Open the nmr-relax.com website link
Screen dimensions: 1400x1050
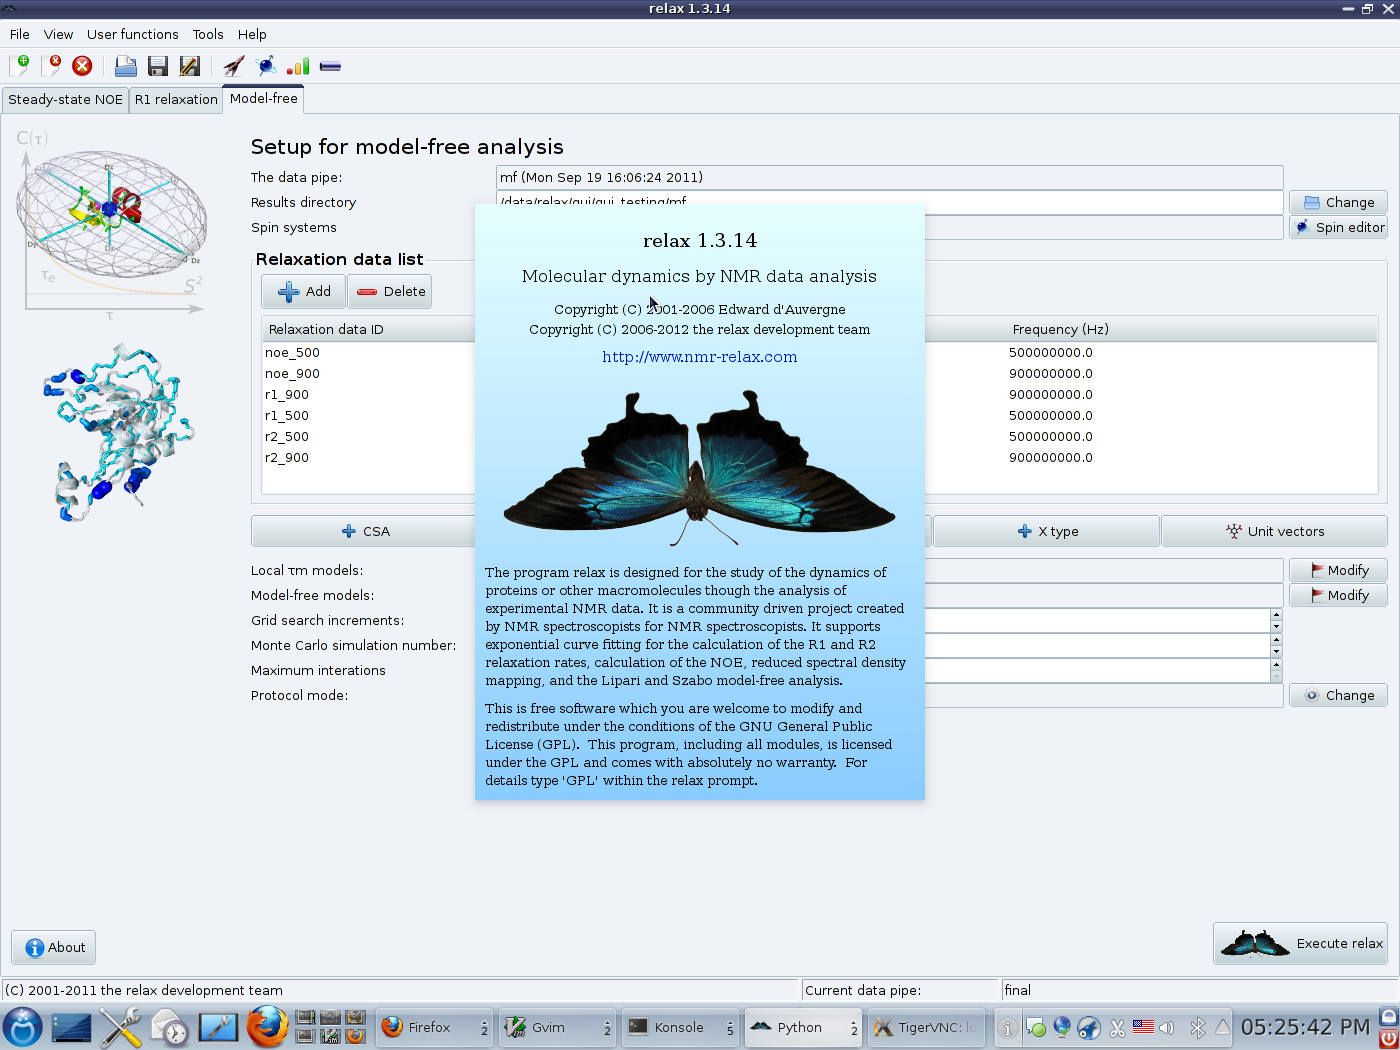point(699,357)
